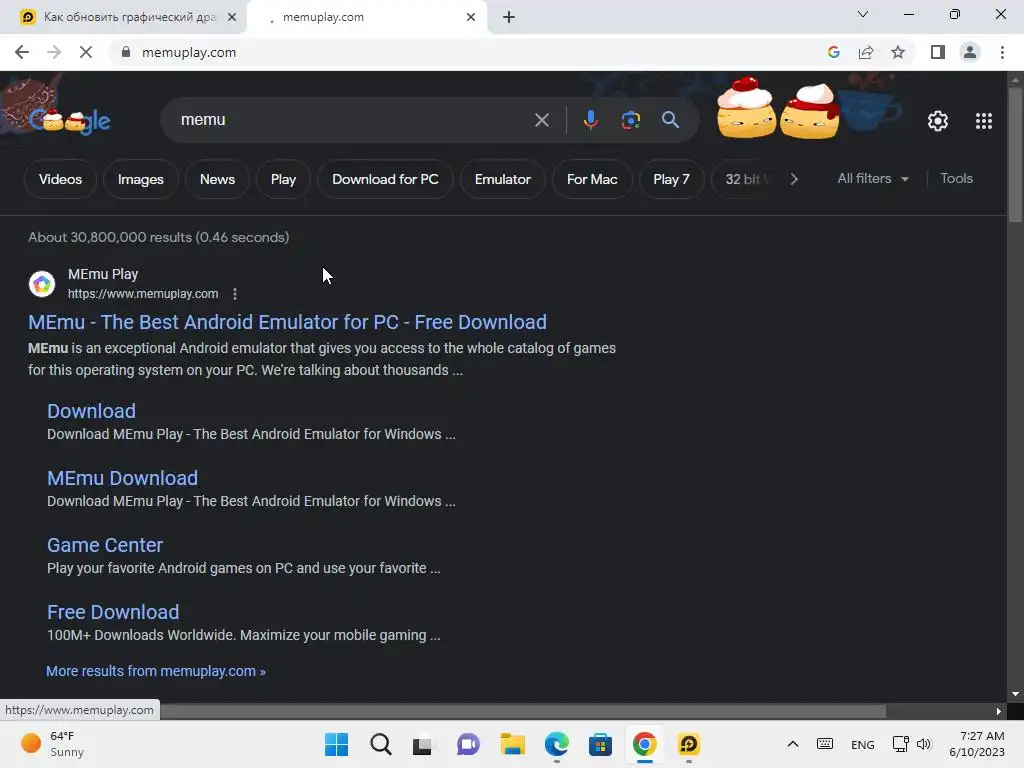Open More results from memuplay.com
The width and height of the screenshot is (1024, 768).
coord(156,671)
